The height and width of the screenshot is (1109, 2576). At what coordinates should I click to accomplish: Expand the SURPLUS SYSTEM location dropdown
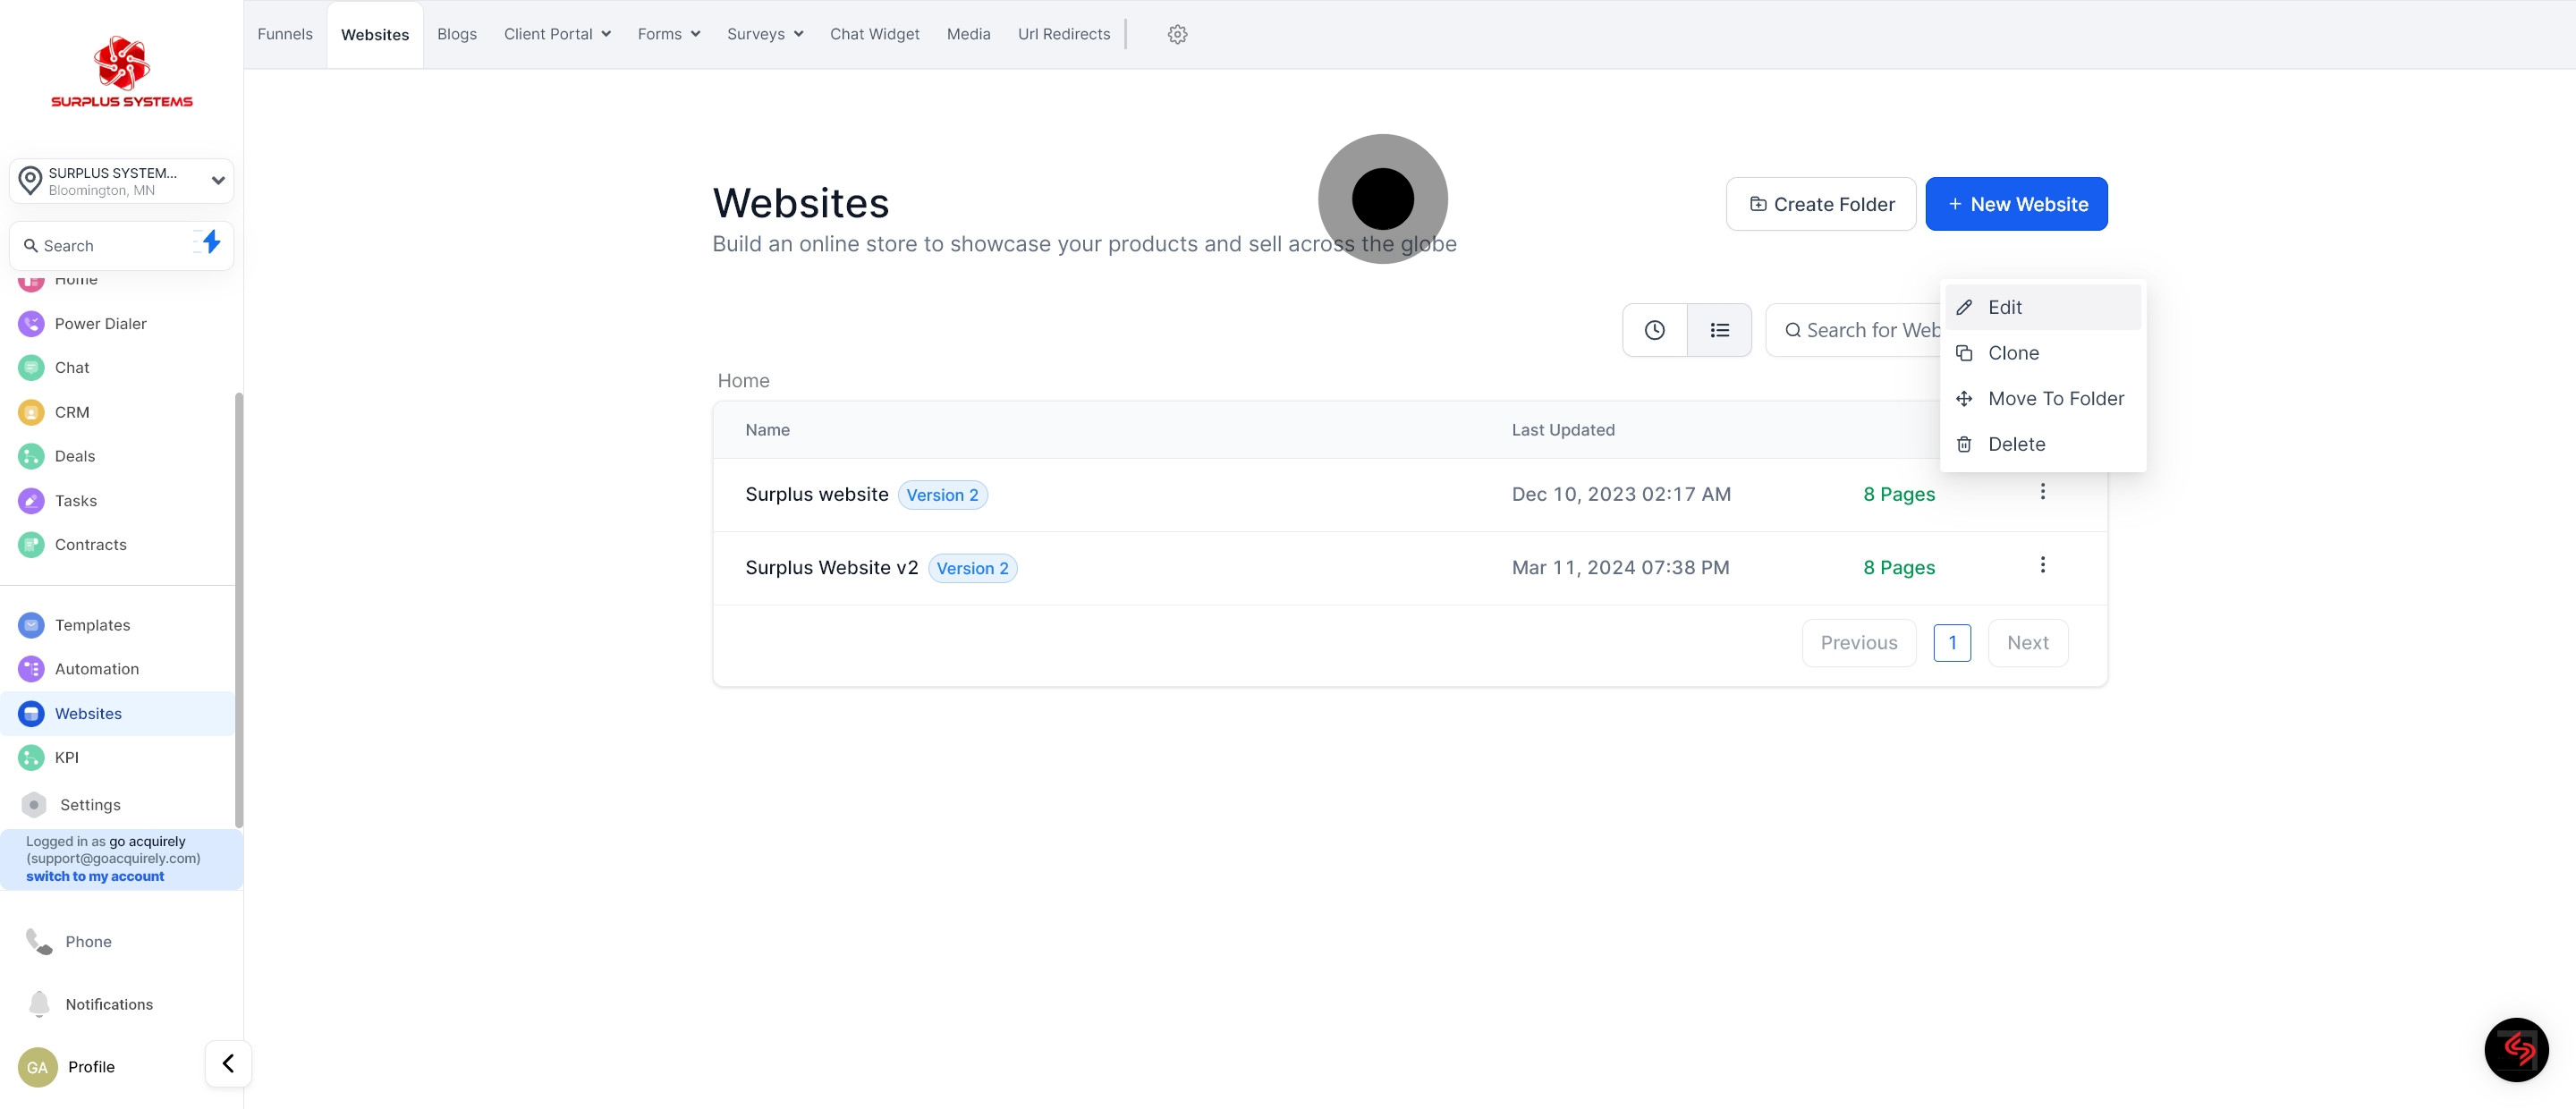(217, 181)
